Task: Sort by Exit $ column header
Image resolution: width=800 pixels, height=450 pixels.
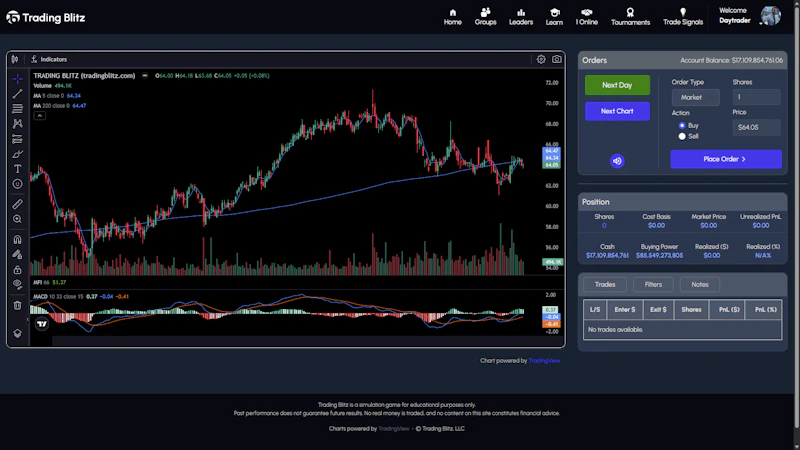Action: coord(658,310)
